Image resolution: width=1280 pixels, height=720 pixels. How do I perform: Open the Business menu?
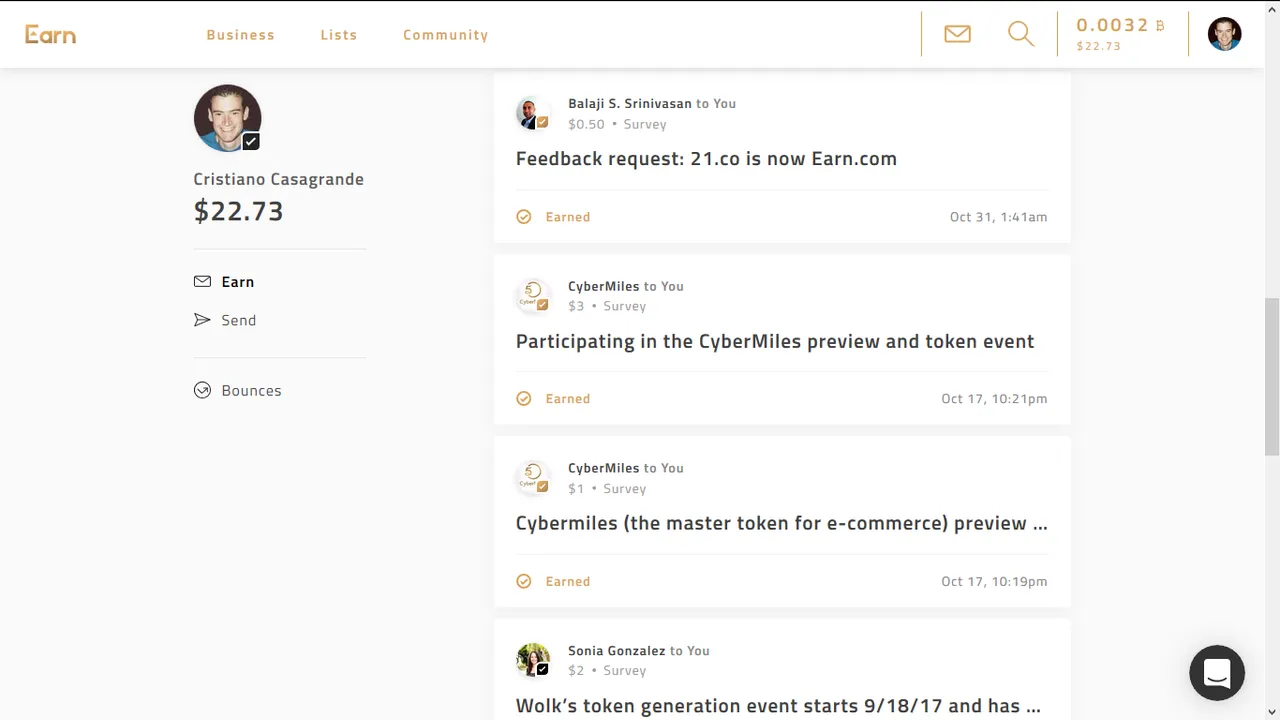pyautogui.click(x=240, y=35)
